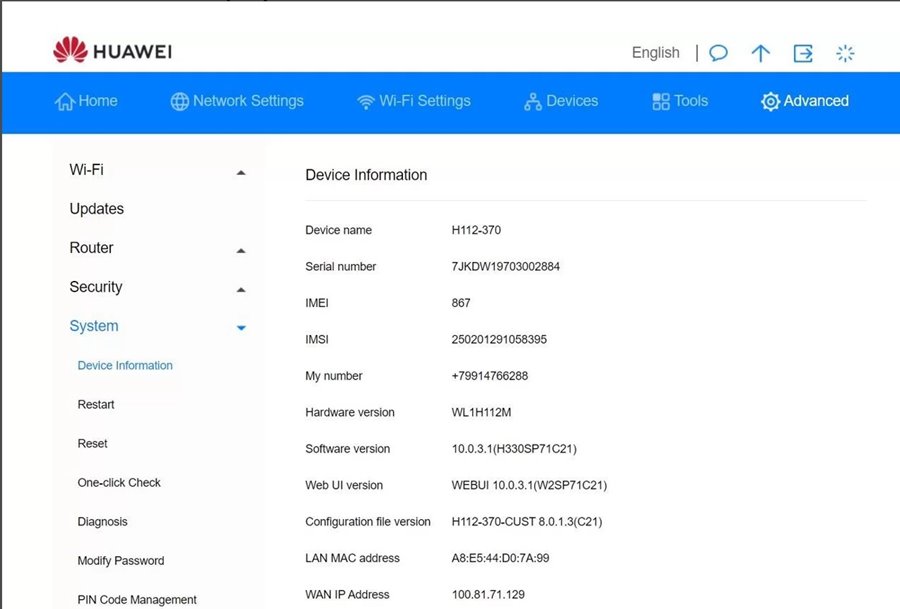Click H112-370-CUST 8.0.1.3(C21) value
Image resolution: width=900 pixels, height=609 pixels.
[526, 522]
